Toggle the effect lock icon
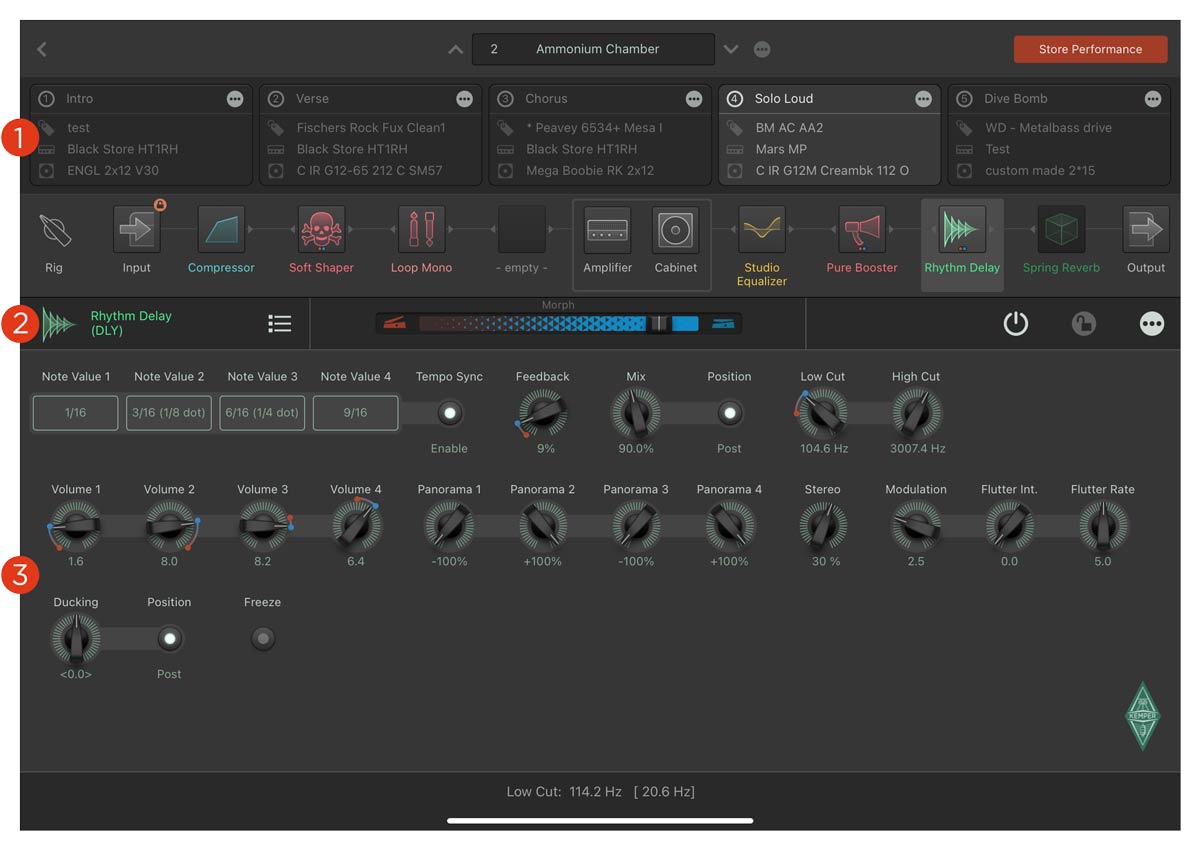The width and height of the screenshot is (1200, 850). click(1084, 323)
